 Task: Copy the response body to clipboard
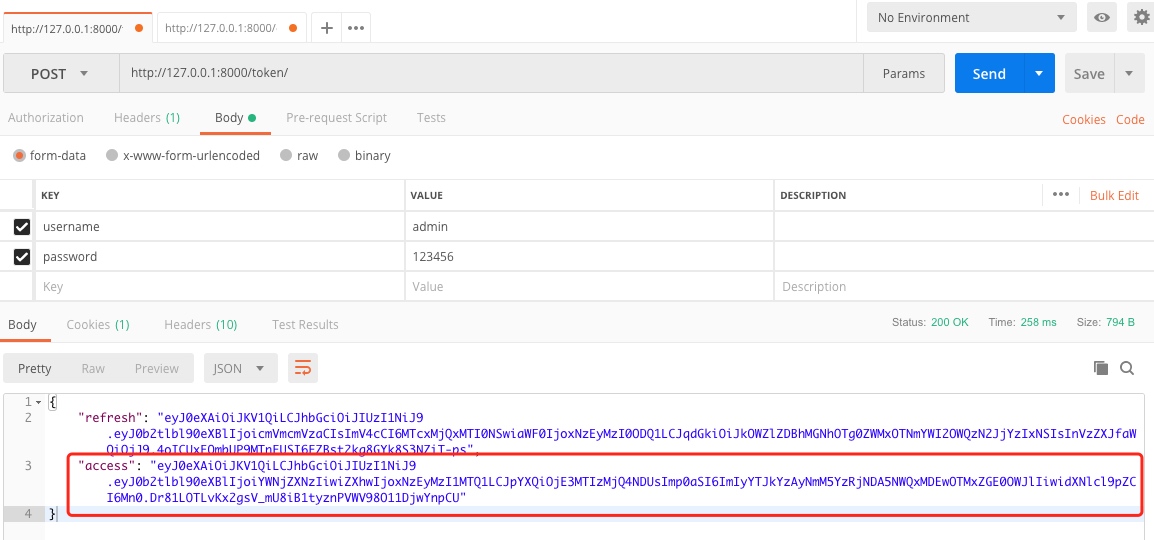[x=1101, y=368]
